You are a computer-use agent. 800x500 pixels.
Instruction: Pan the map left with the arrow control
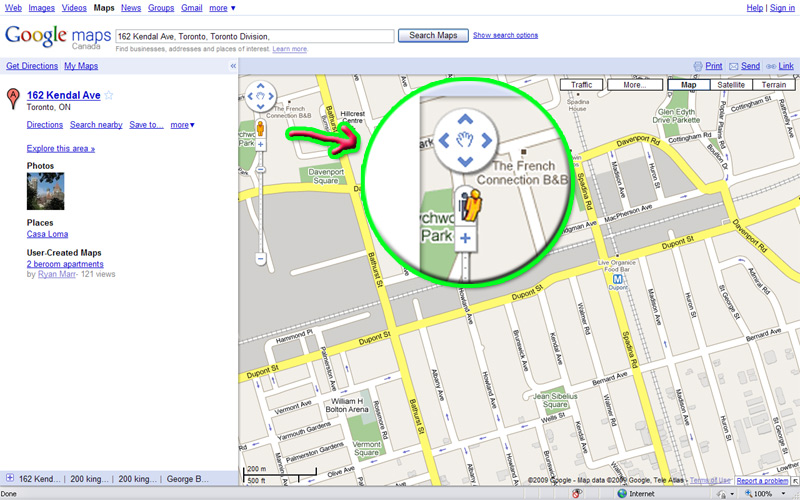click(x=250, y=96)
